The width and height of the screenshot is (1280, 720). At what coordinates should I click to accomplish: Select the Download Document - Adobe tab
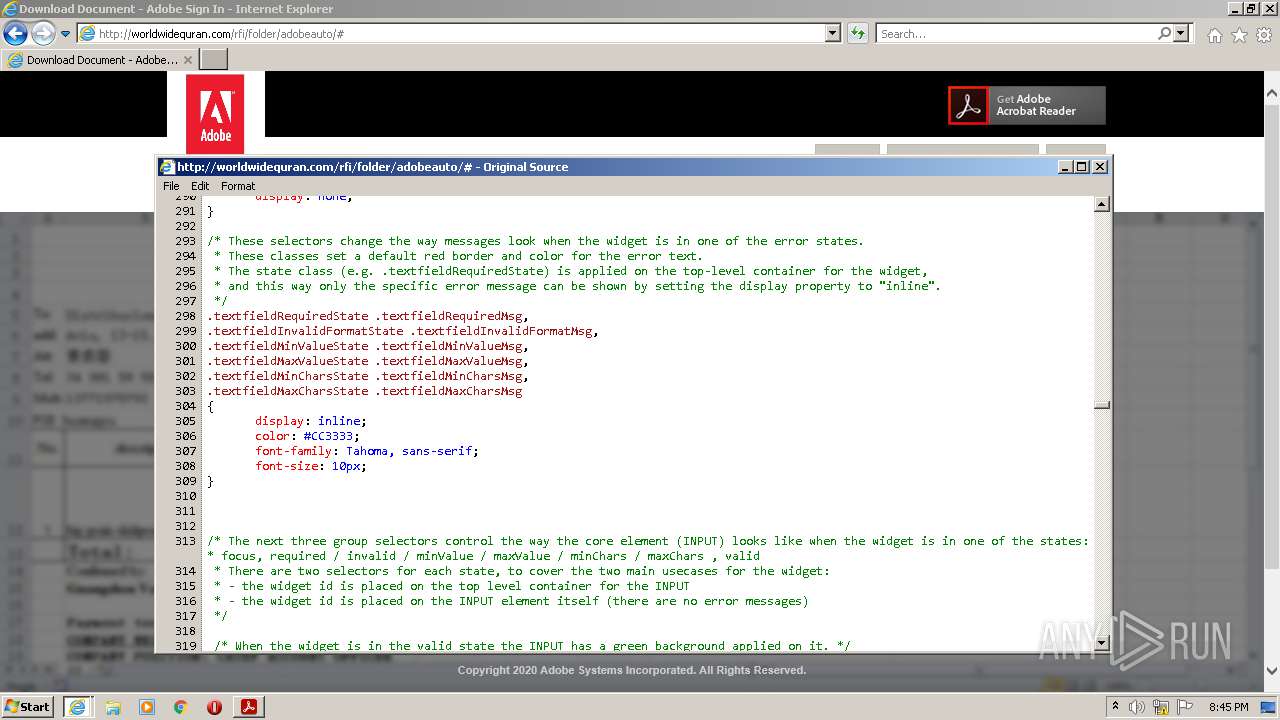[100, 60]
